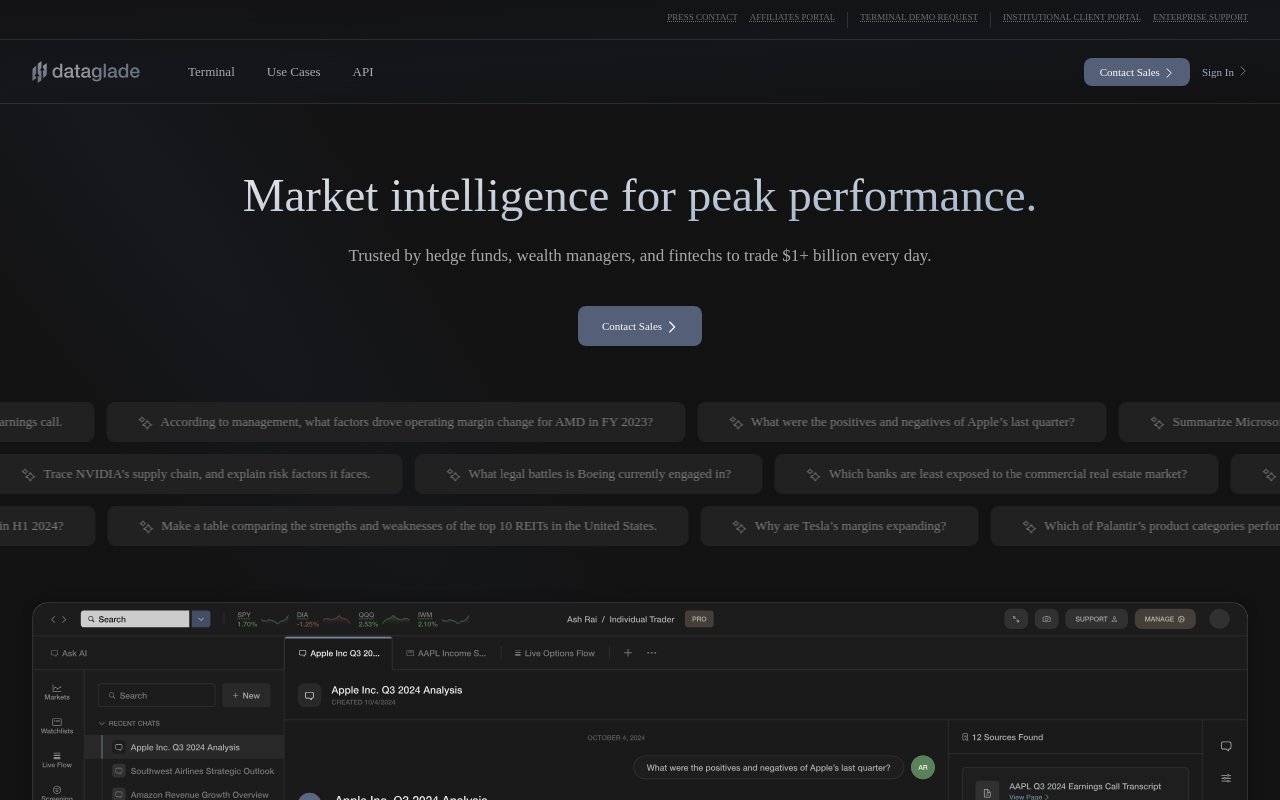1280x800 pixels.
Task: Click sparkle icon on the Tesla prompt
Action: click(739, 527)
